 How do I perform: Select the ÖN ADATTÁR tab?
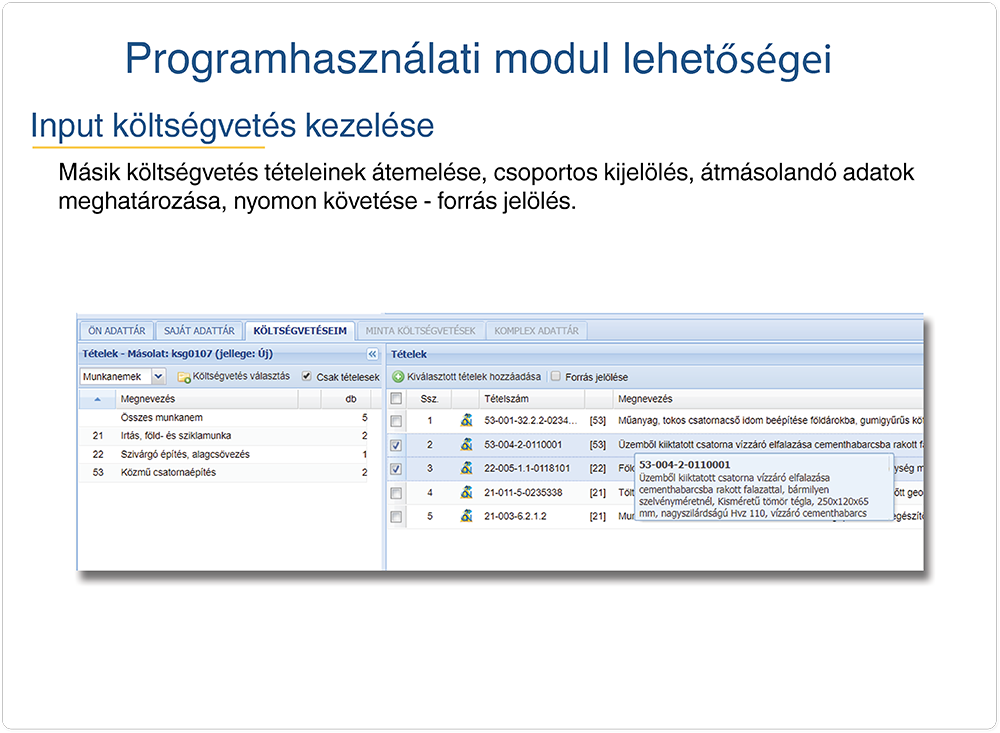tap(116, 330)
